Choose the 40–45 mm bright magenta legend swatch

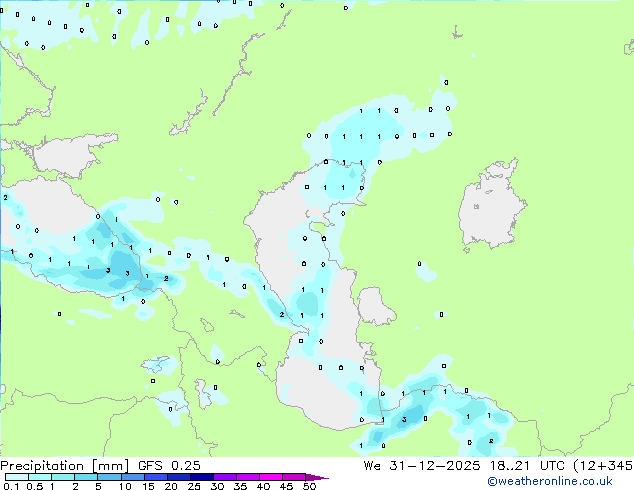[x=271, y=477]
